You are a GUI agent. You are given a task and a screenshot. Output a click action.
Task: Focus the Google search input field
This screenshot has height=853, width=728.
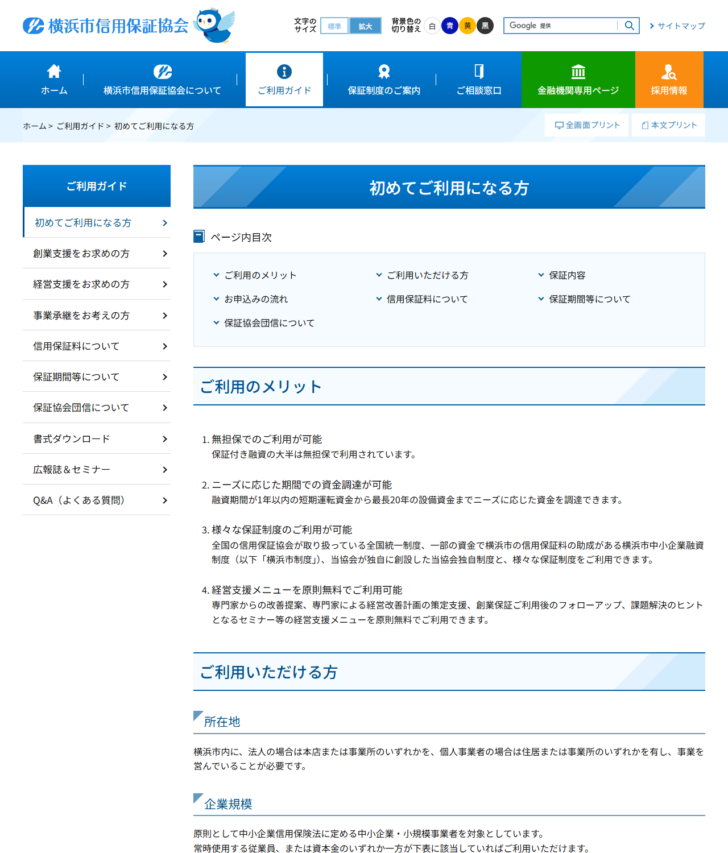coord(561,26)
